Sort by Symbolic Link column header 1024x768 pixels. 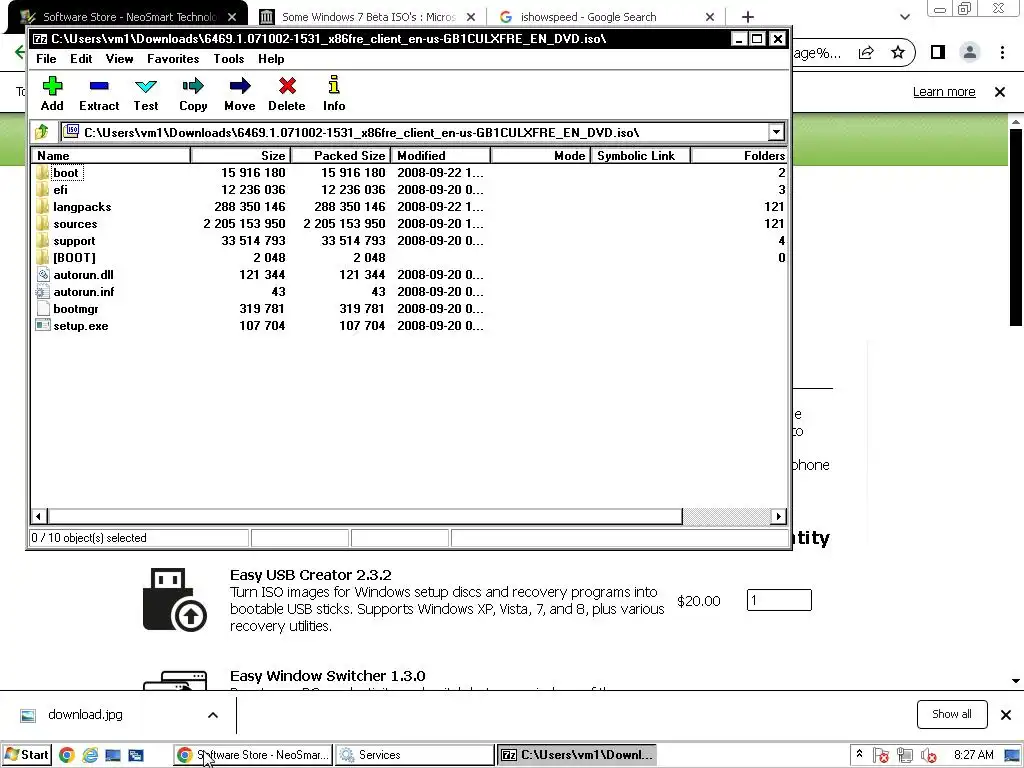tap(640, 155)
